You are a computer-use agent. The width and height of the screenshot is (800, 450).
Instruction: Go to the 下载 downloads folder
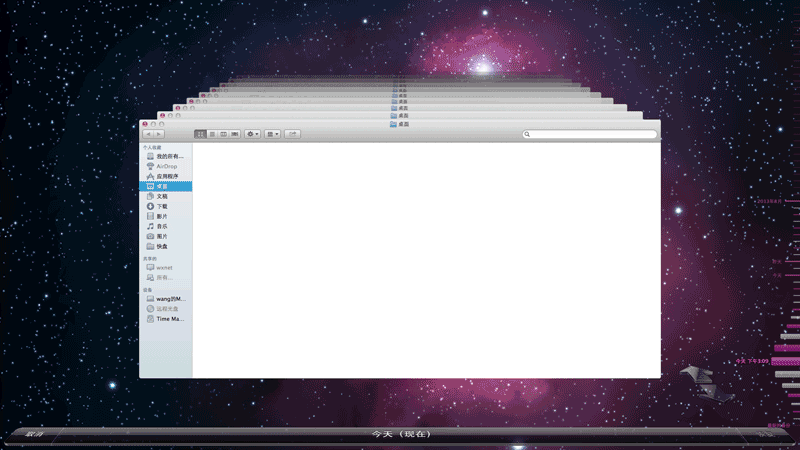162,207
